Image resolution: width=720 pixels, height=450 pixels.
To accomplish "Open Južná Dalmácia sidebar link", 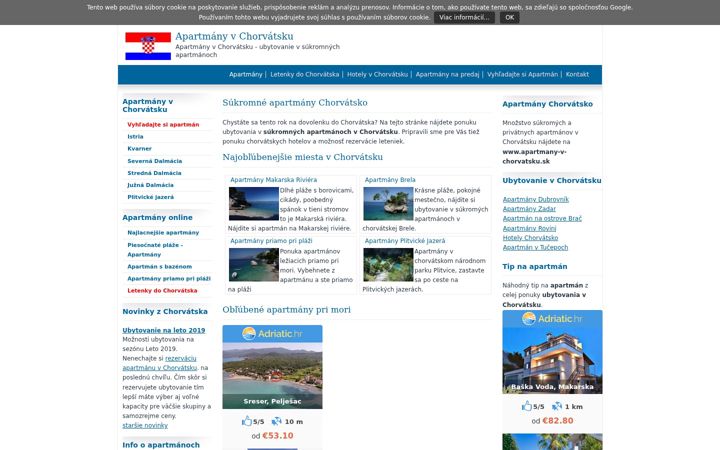I will tap(150, 185).
